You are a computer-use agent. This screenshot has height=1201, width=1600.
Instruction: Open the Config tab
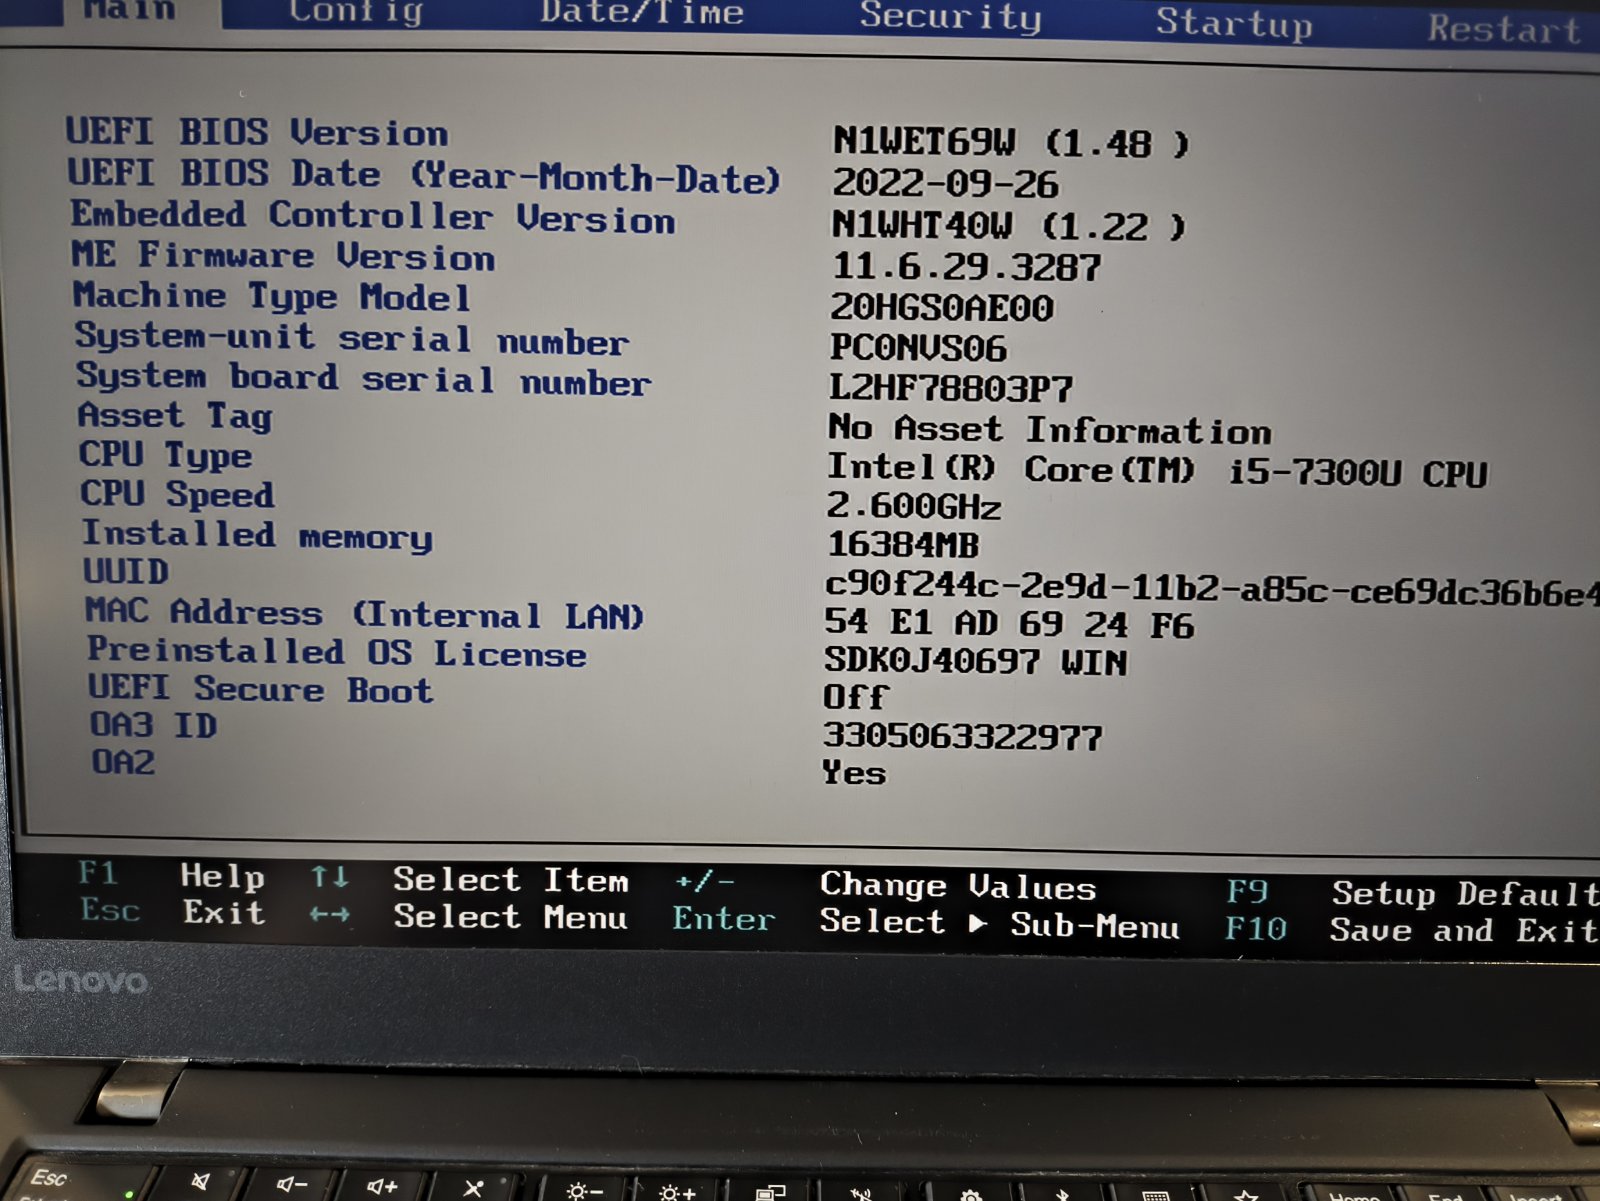(356, 11)
